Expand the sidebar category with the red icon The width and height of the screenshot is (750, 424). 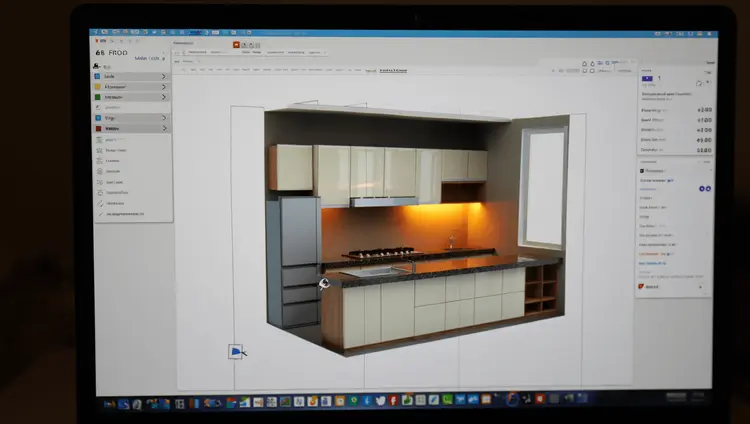tap(164, 128)
